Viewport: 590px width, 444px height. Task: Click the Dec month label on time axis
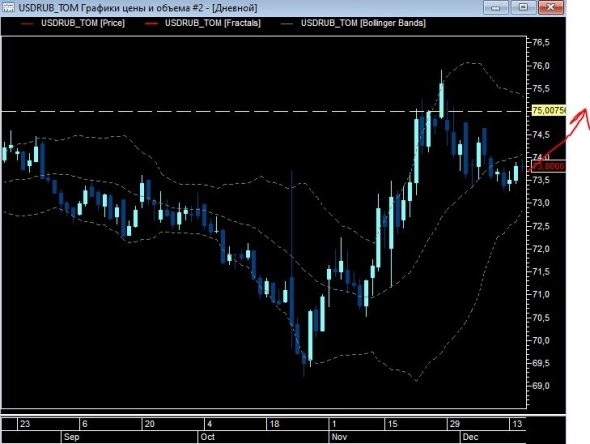[470, 437]
